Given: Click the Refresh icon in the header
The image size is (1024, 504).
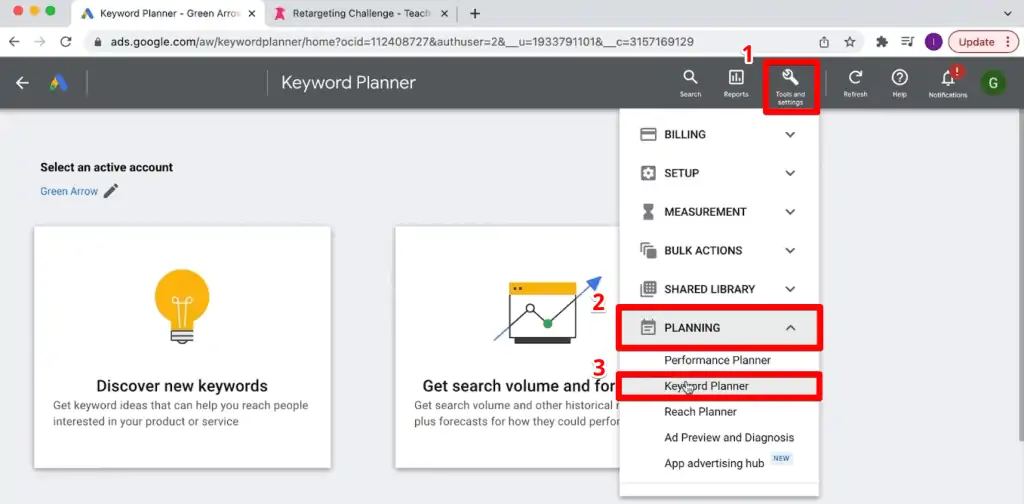Looking at the screenshot, I should 855,78.
